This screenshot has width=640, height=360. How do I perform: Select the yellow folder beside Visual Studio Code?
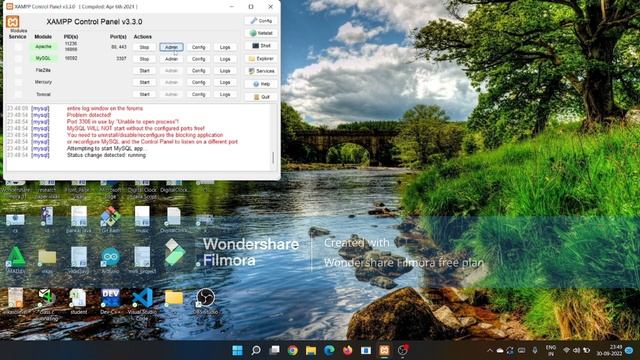(174, 298)
